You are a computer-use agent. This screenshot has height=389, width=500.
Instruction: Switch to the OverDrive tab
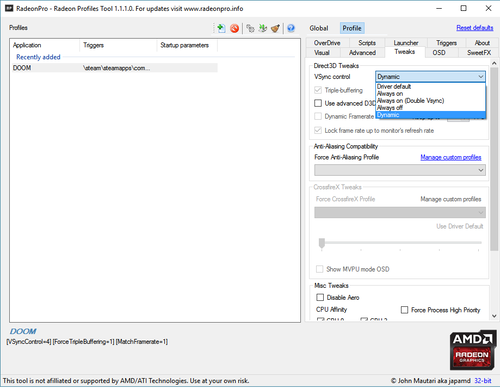(x=327, y=43)
